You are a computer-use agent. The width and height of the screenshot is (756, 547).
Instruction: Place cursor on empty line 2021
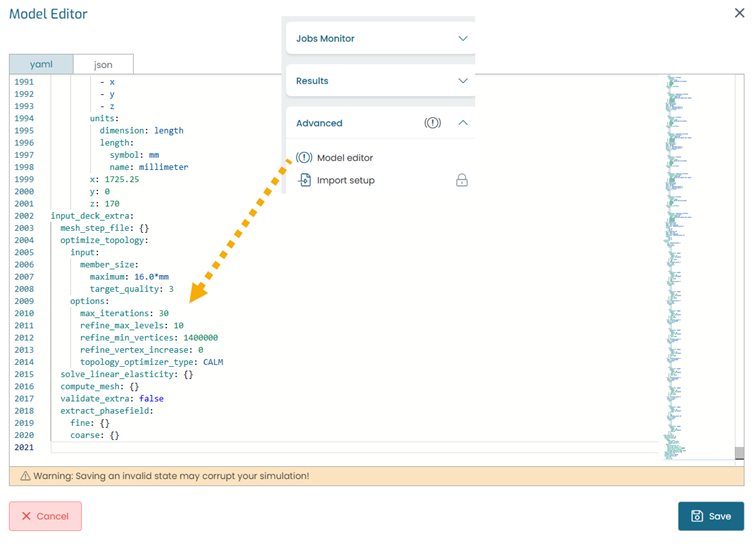click(x=354, y=447)
